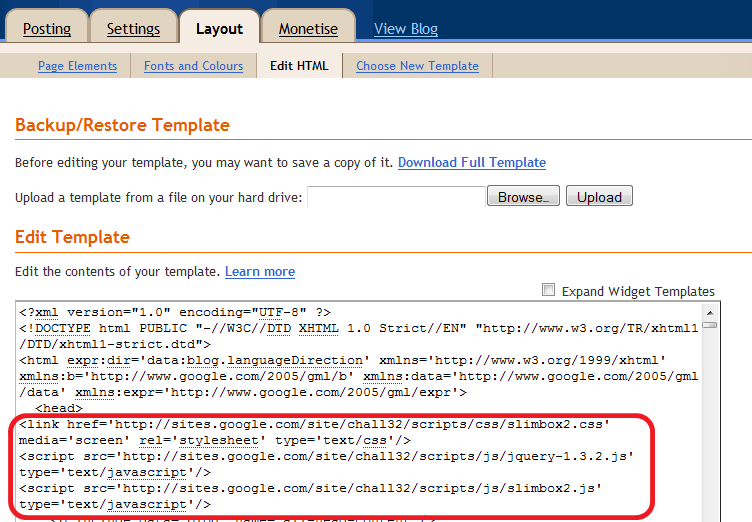The height and width of the screenshot is (522, 752).
Task: Click the scroll up arrow of template editor
Action: 710,312
